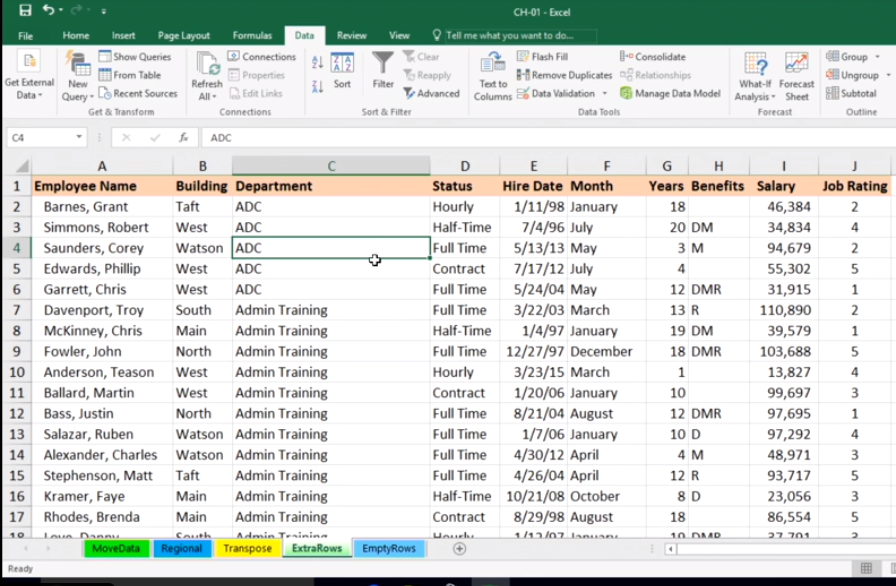
Task: Open the Data Validation dropdown arrow
Action: click(605, 93)
